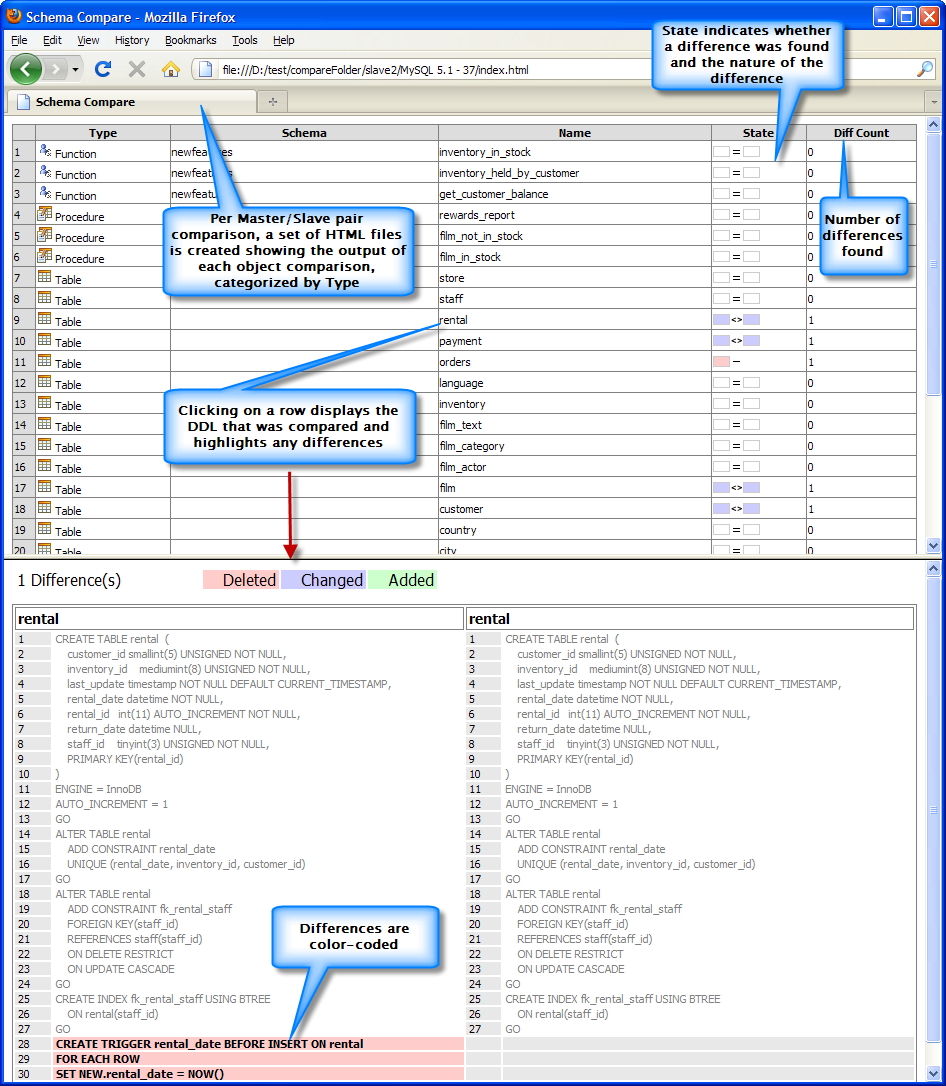Open the Tools menu
This screenshot has height=1086, width=946.
click(244, 40)
